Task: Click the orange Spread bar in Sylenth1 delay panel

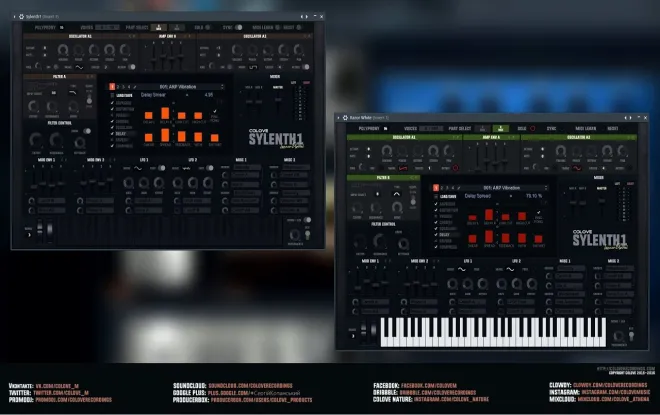Action: coord(165,136)
